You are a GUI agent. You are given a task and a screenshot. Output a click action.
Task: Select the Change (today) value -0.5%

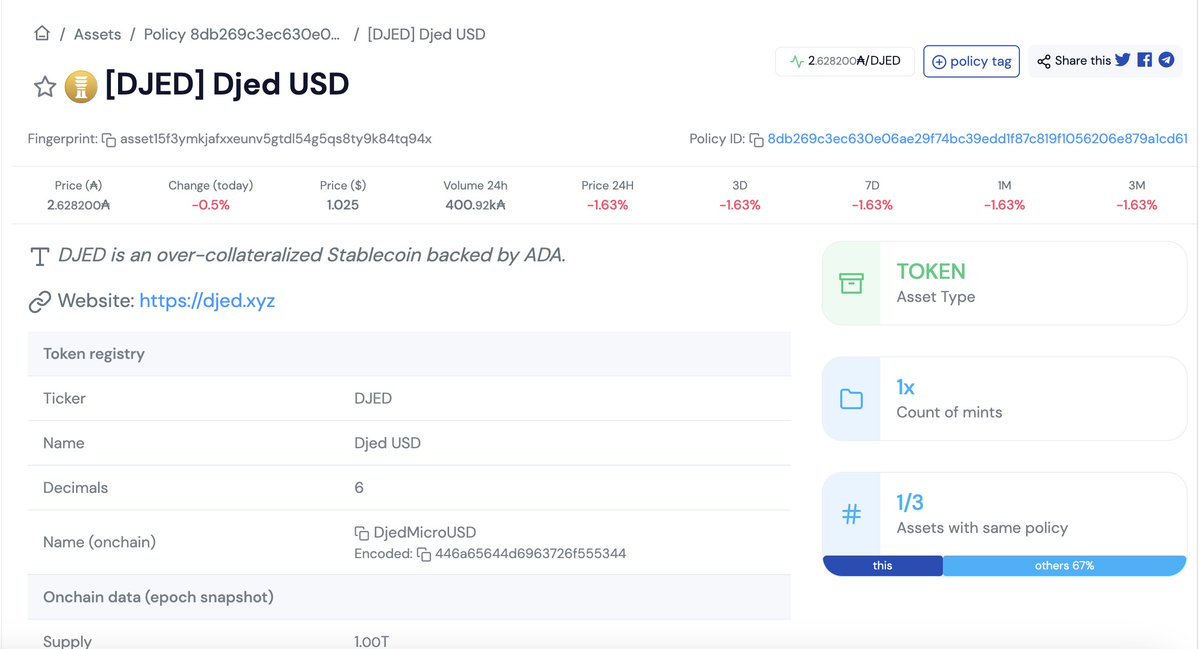tap(210, 205)
